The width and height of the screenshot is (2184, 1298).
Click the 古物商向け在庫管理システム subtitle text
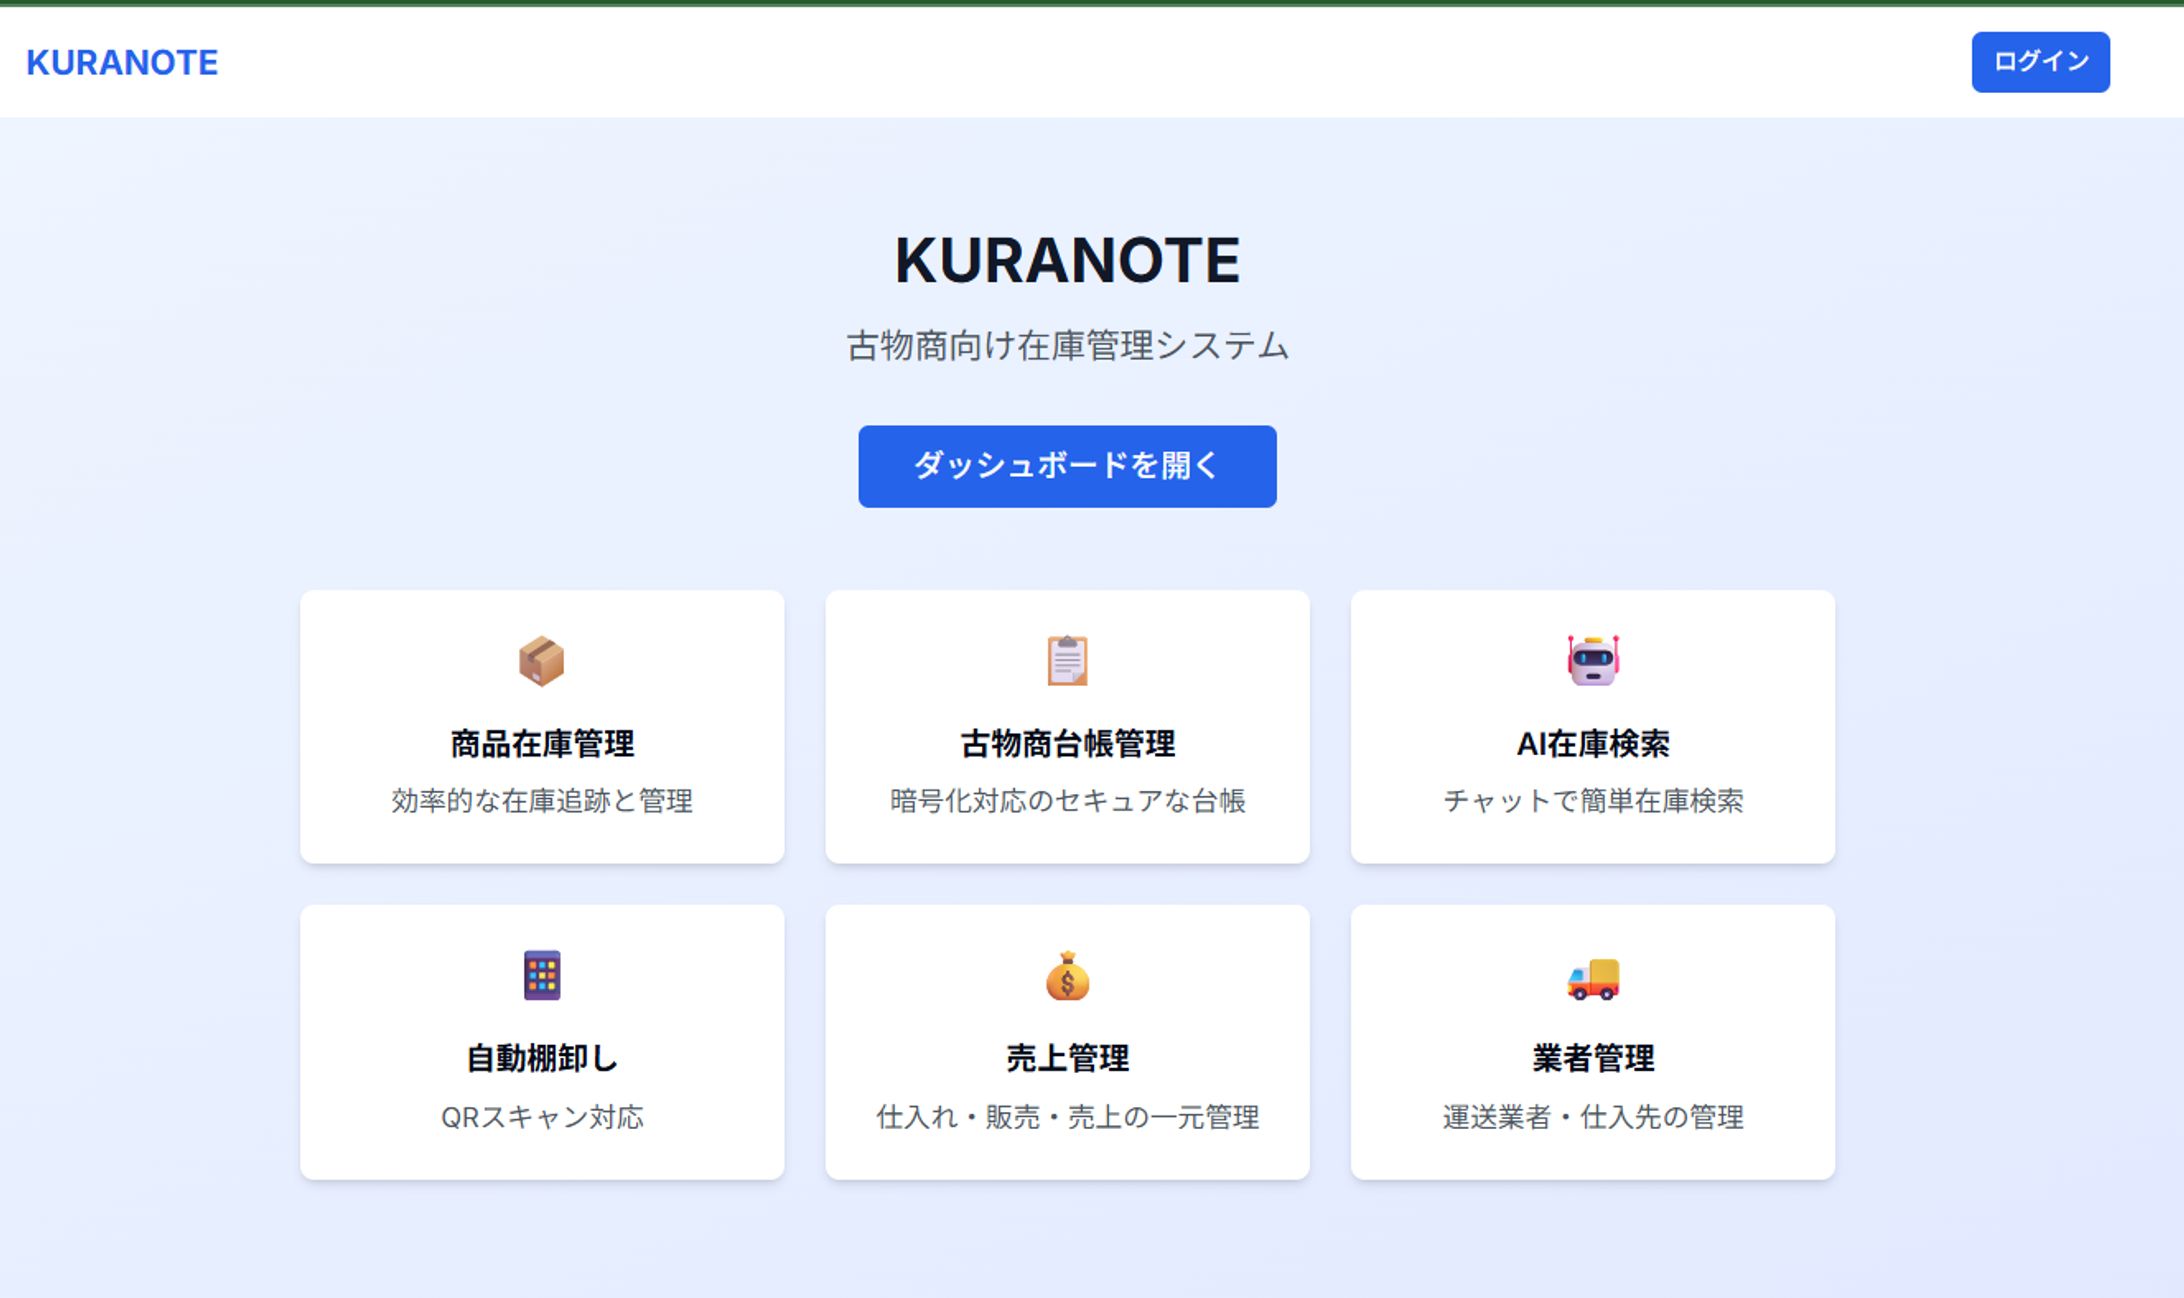pyautogui.click(x=1066, y=345)
